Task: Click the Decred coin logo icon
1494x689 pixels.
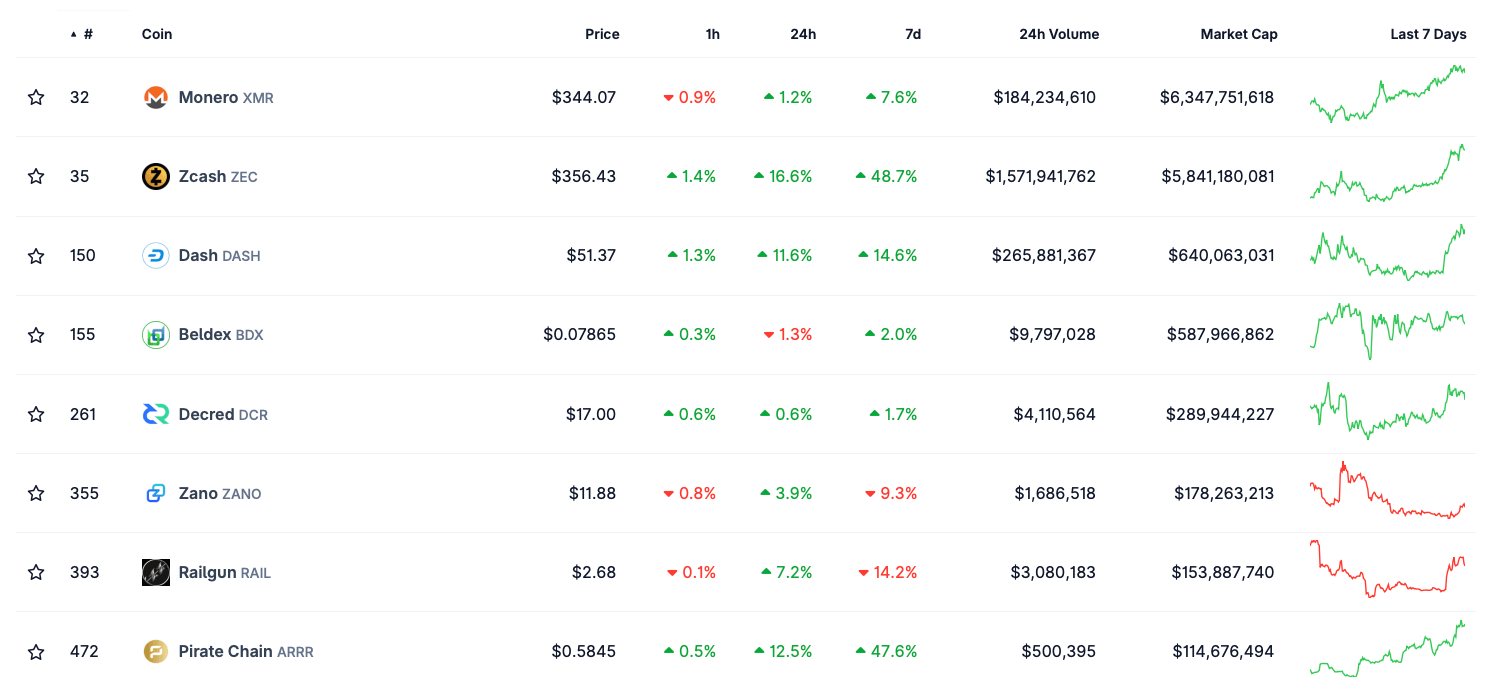Action: [155, 414]
